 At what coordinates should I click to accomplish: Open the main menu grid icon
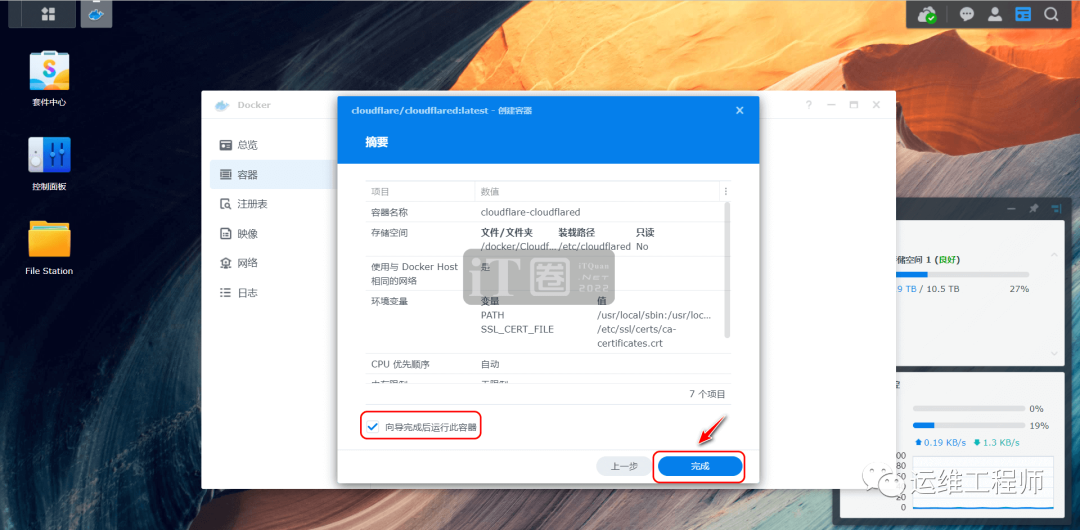(48, 14)
